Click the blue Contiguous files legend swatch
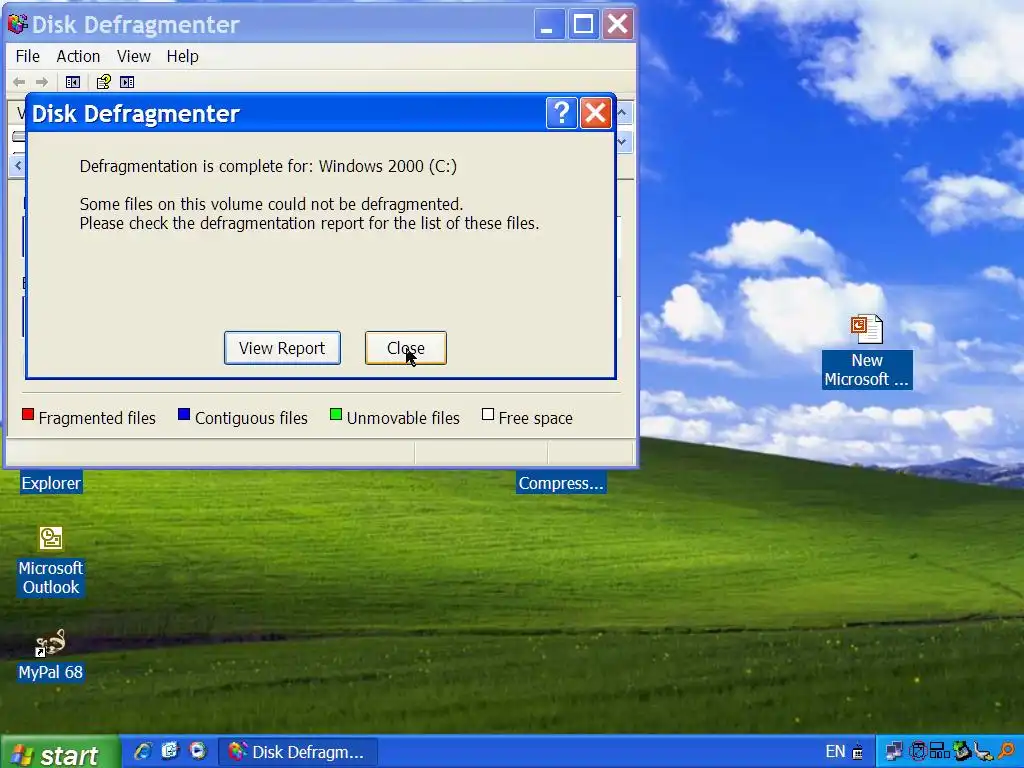 (184, 415)
